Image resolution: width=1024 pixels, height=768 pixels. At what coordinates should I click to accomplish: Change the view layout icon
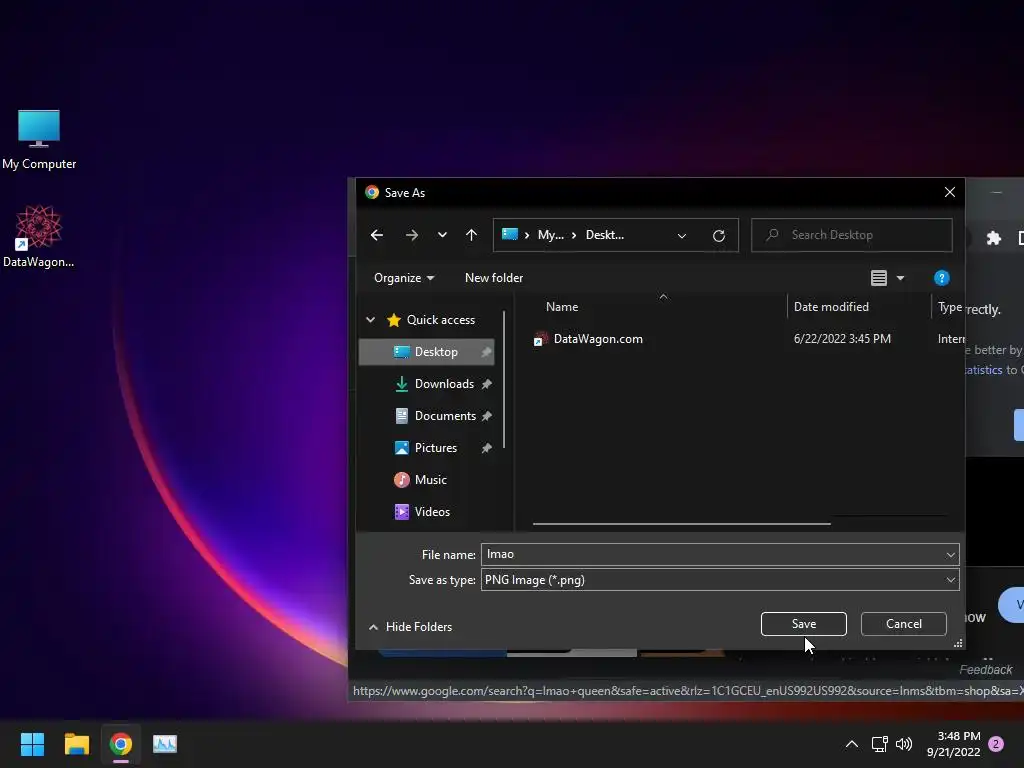coord(879,278)
